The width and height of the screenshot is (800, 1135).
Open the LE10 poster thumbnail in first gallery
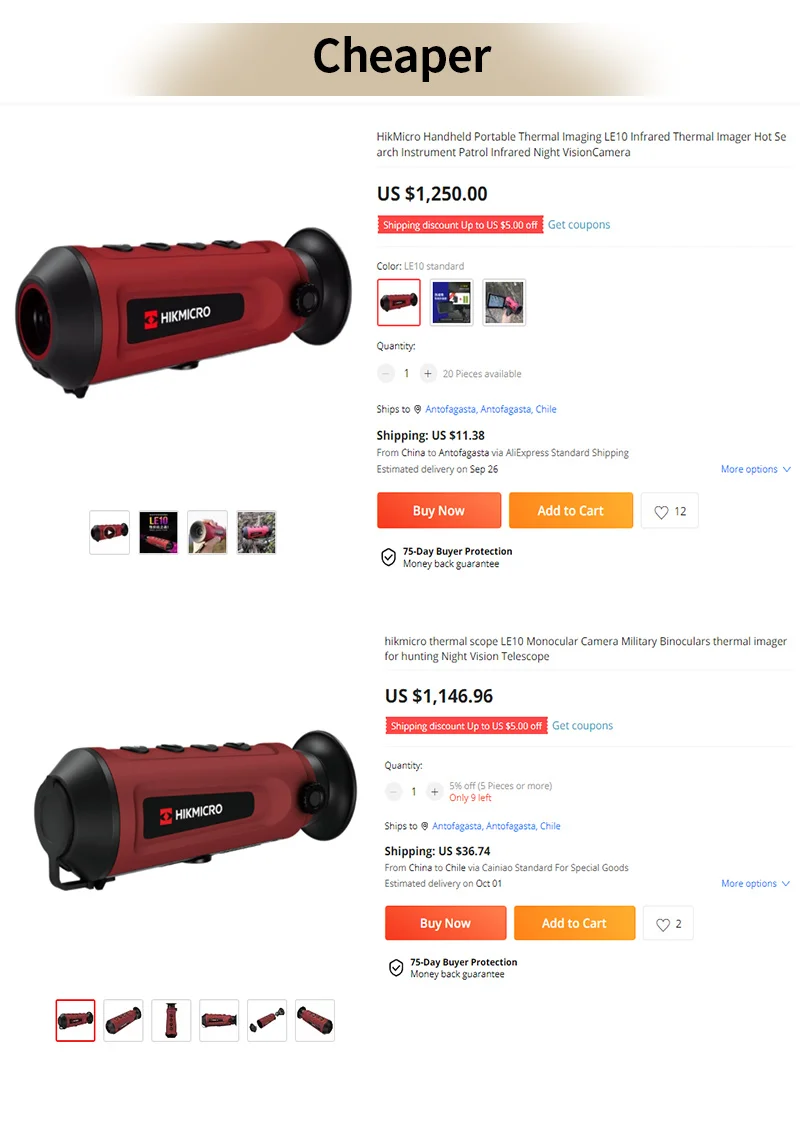click(x=159, y=533)
